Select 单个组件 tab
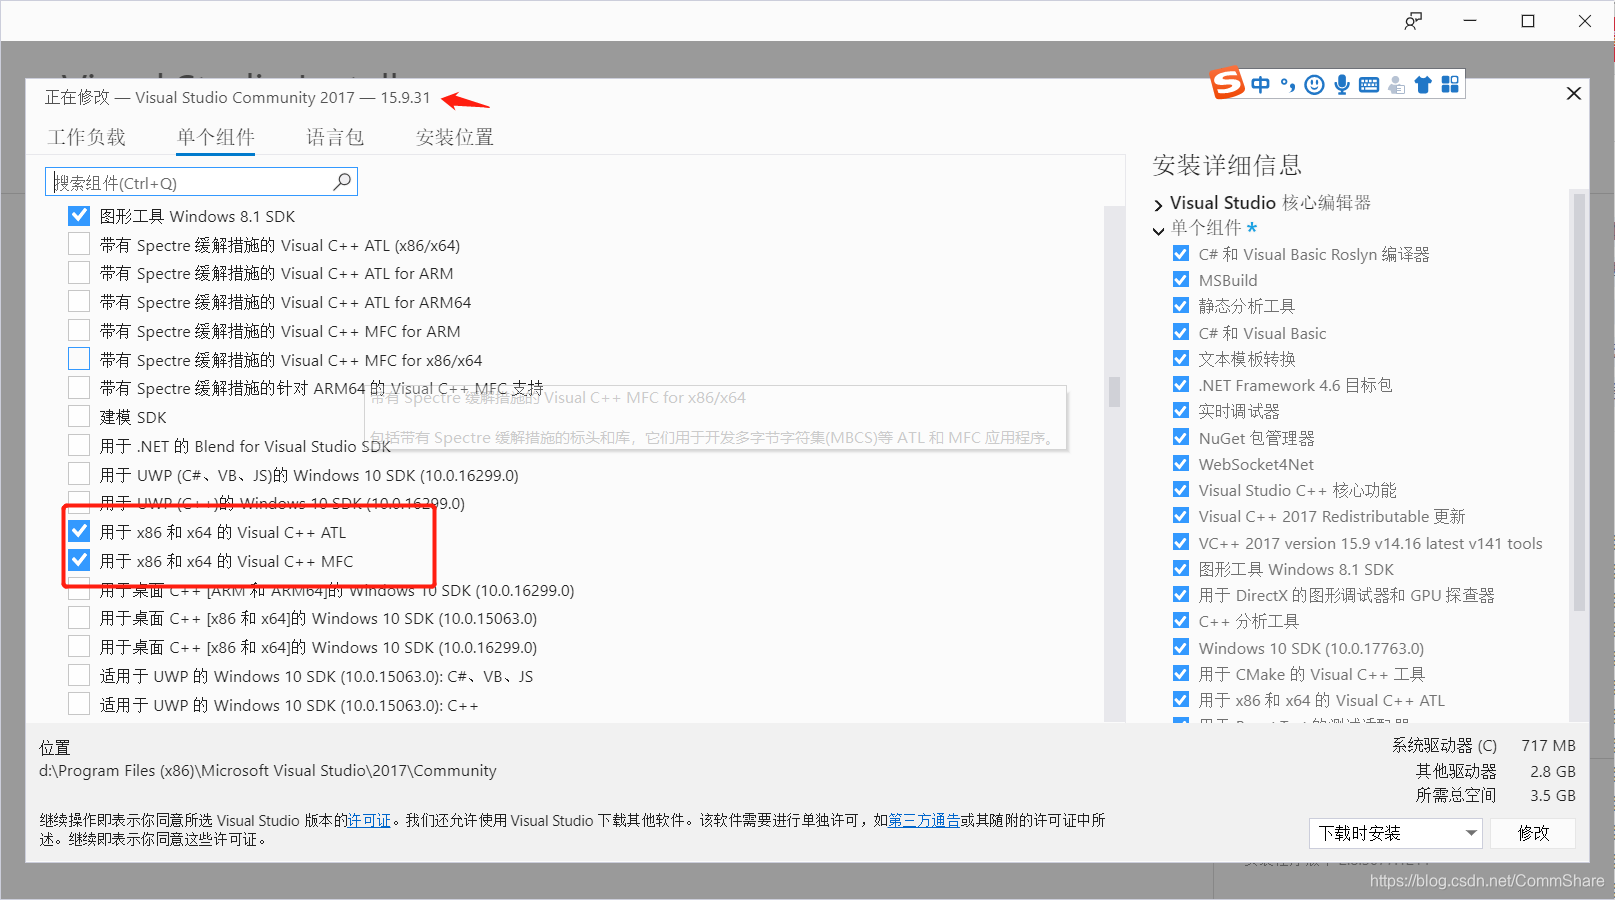The image size is (1615, 900). point(216,137)
